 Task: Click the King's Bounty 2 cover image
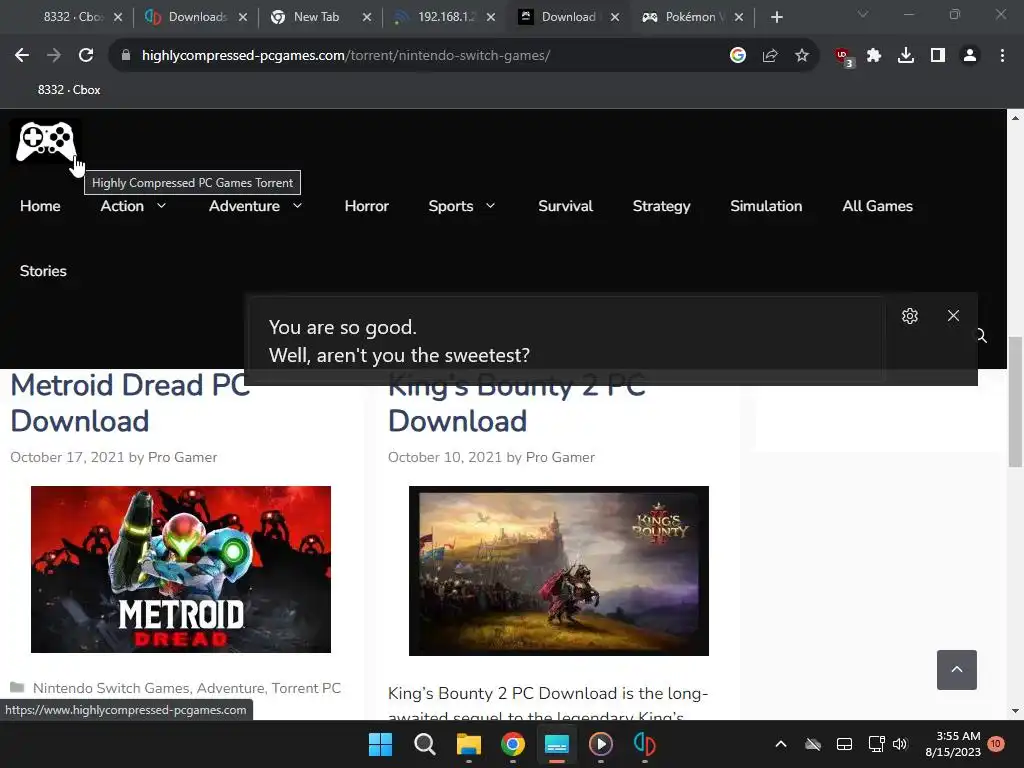point(558,571)
